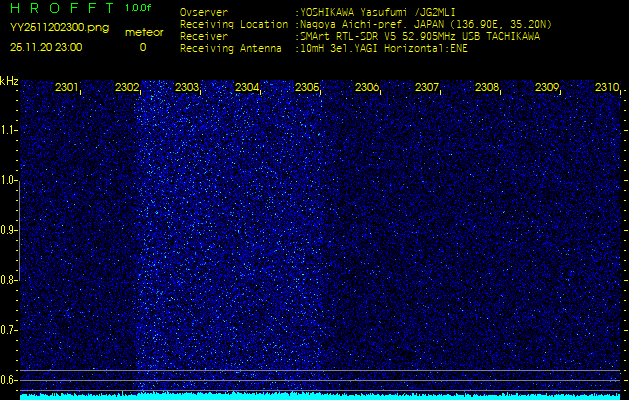The height and width of the screenshot is (400, 629).
Task: Select the YY2611202300.png filename text
Action: (59, 27)
